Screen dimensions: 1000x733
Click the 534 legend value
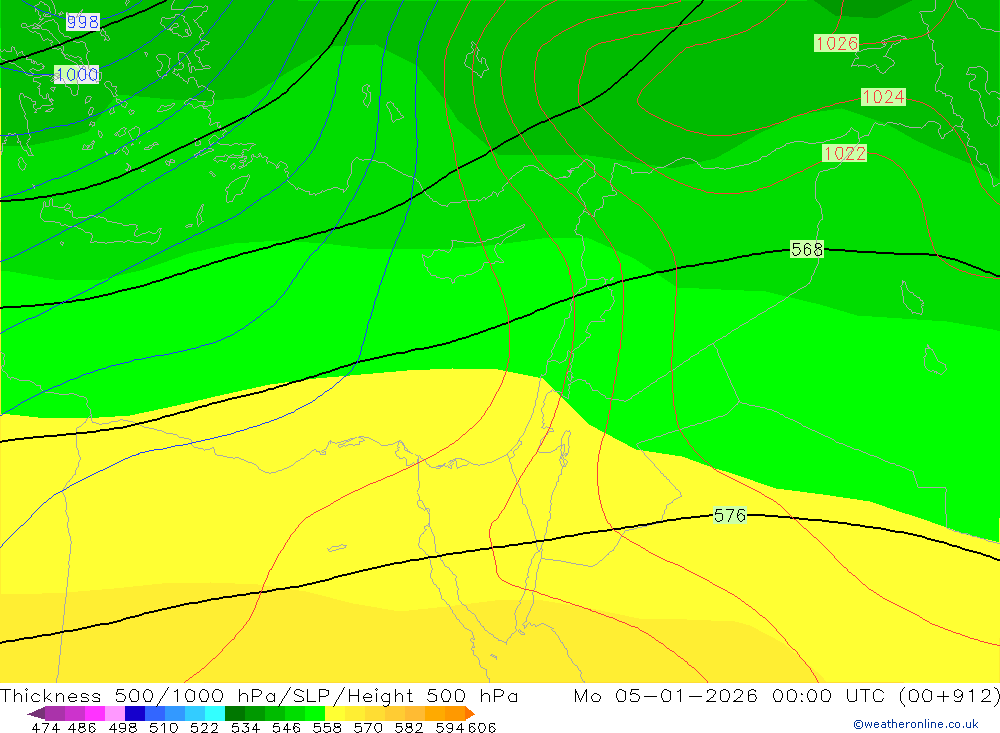(245, 727)
